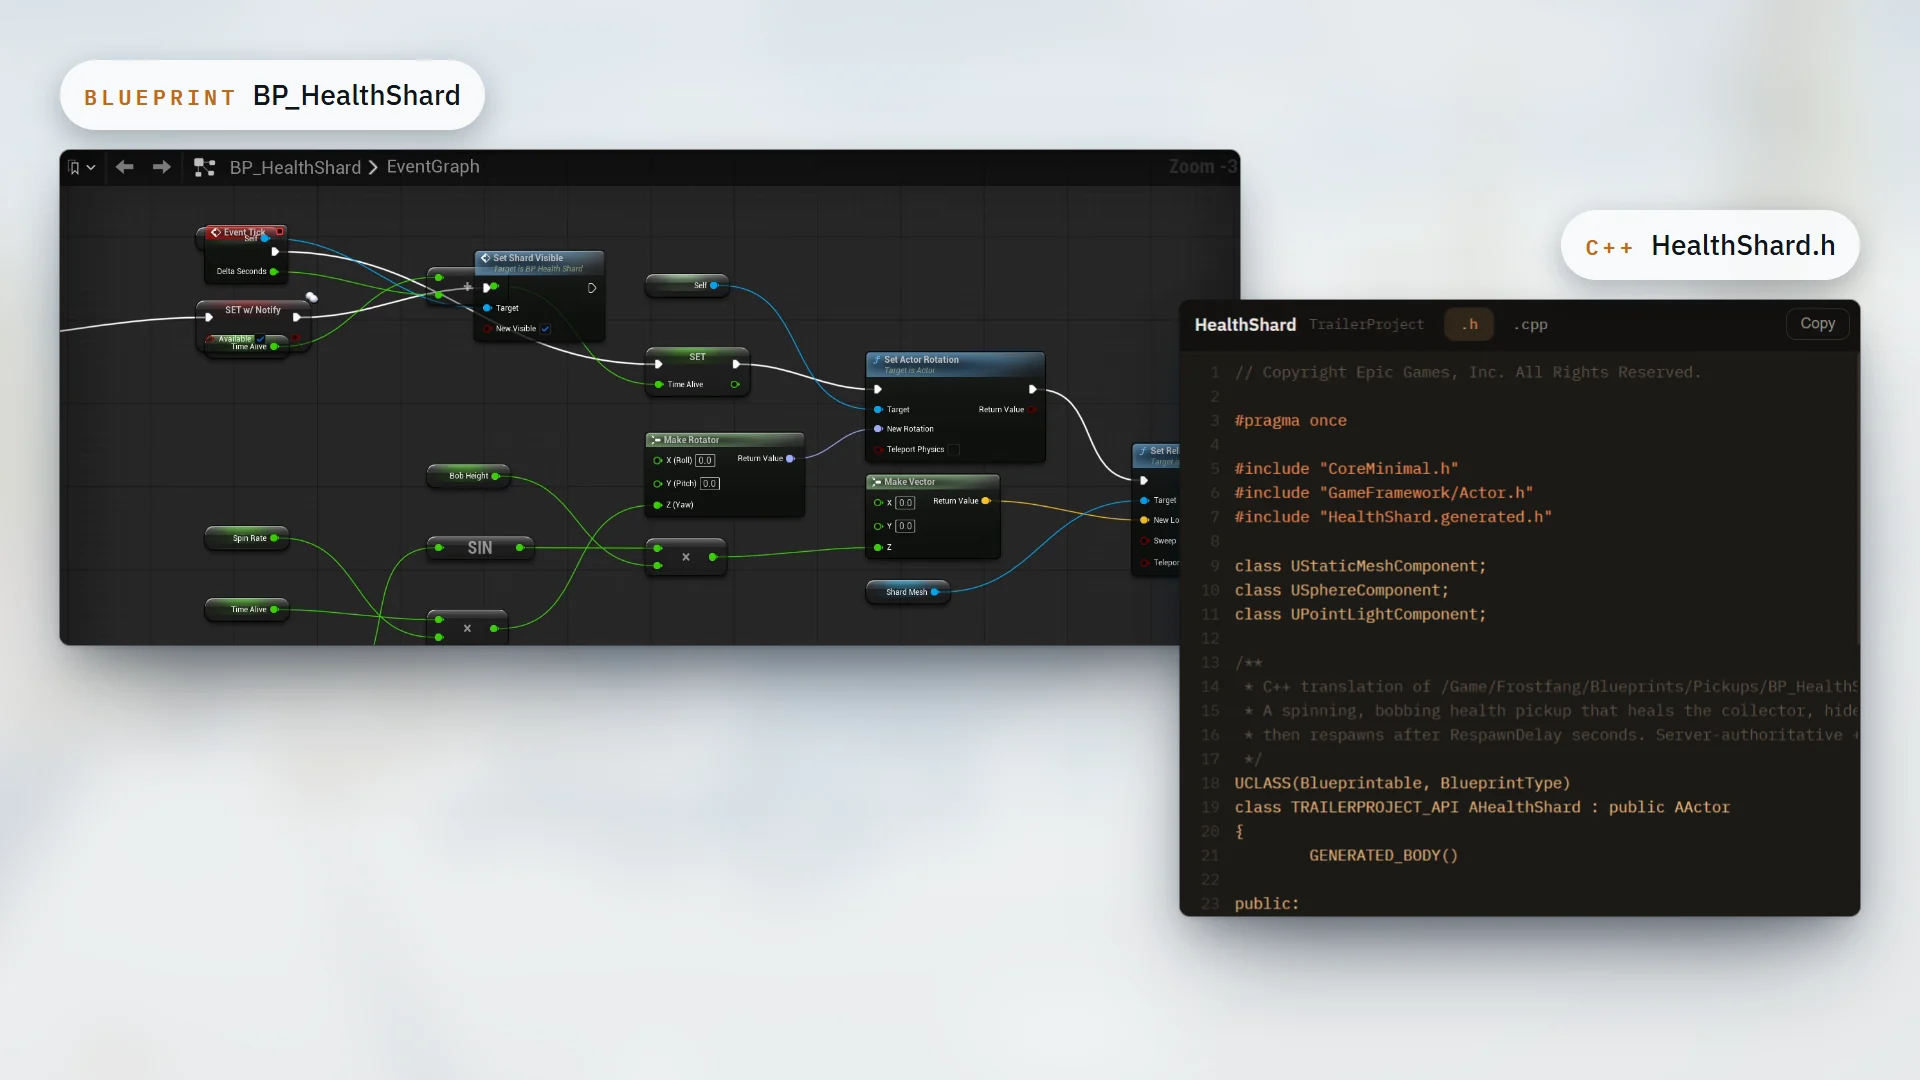
Task: Switch to the .cpp tab in code panel
Action: point(1530,324)
